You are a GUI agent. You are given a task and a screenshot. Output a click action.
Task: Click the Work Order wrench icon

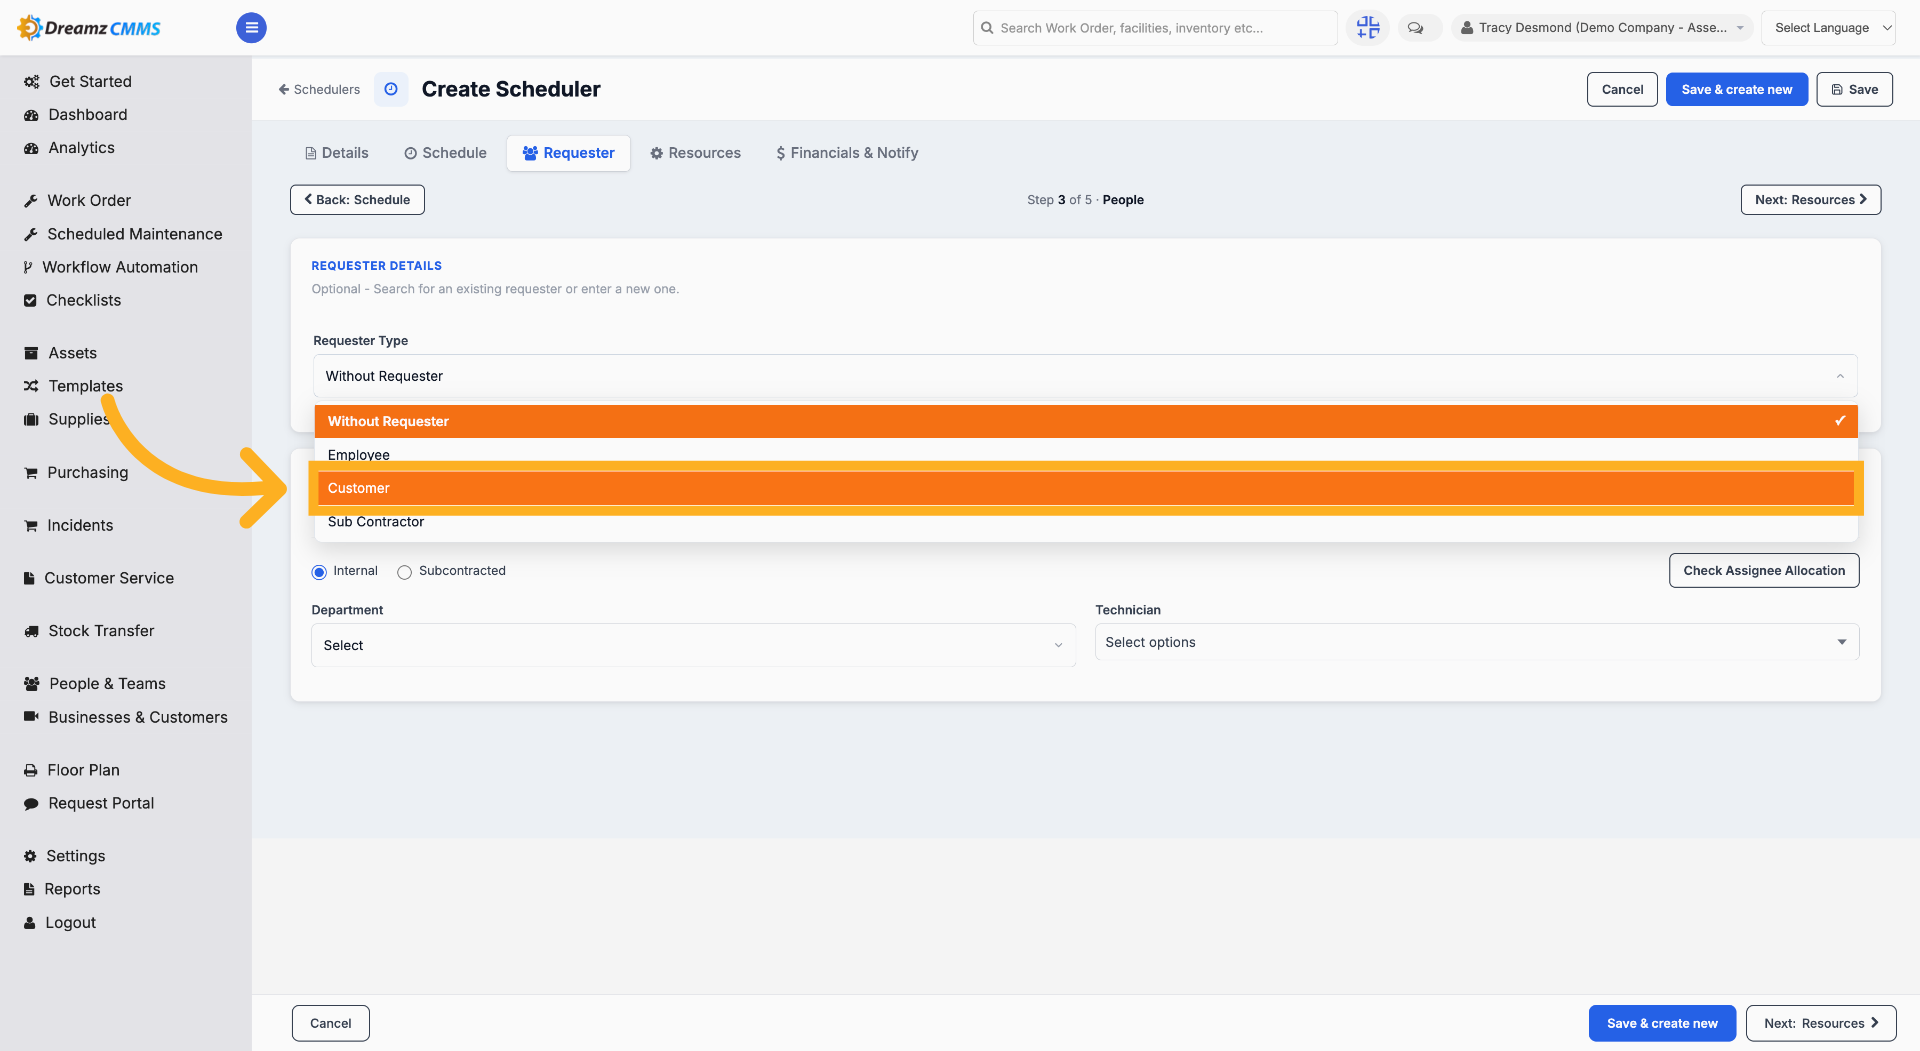pos(31,201)
